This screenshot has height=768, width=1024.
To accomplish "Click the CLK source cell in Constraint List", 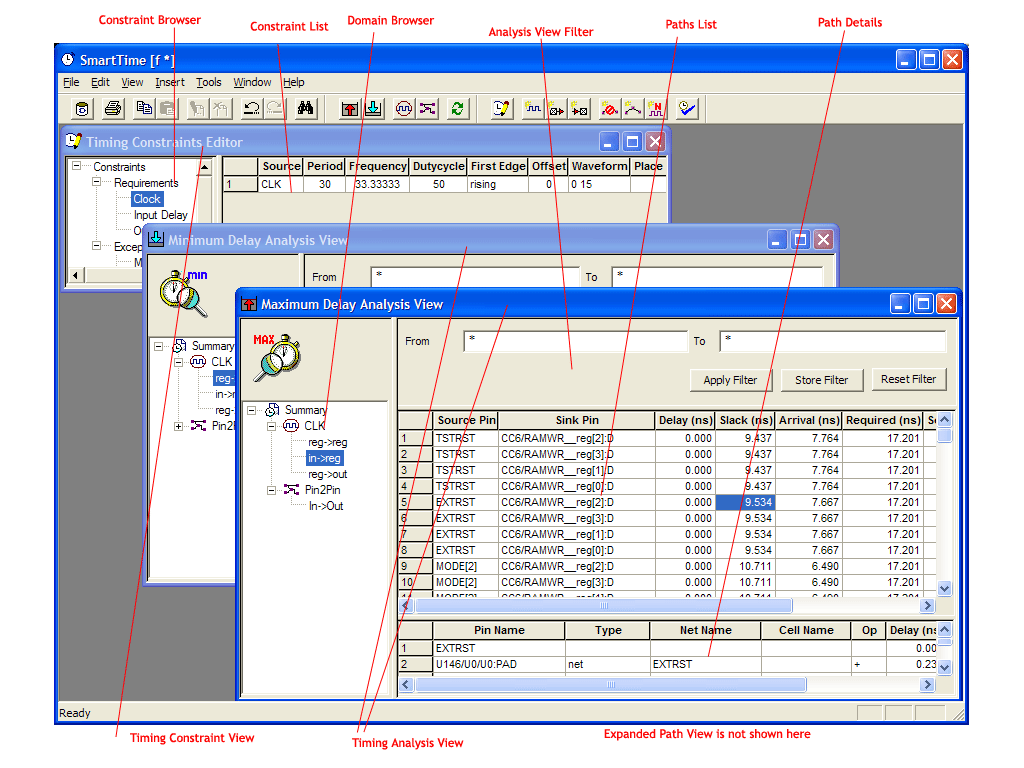I will click(x=281, y=185).
